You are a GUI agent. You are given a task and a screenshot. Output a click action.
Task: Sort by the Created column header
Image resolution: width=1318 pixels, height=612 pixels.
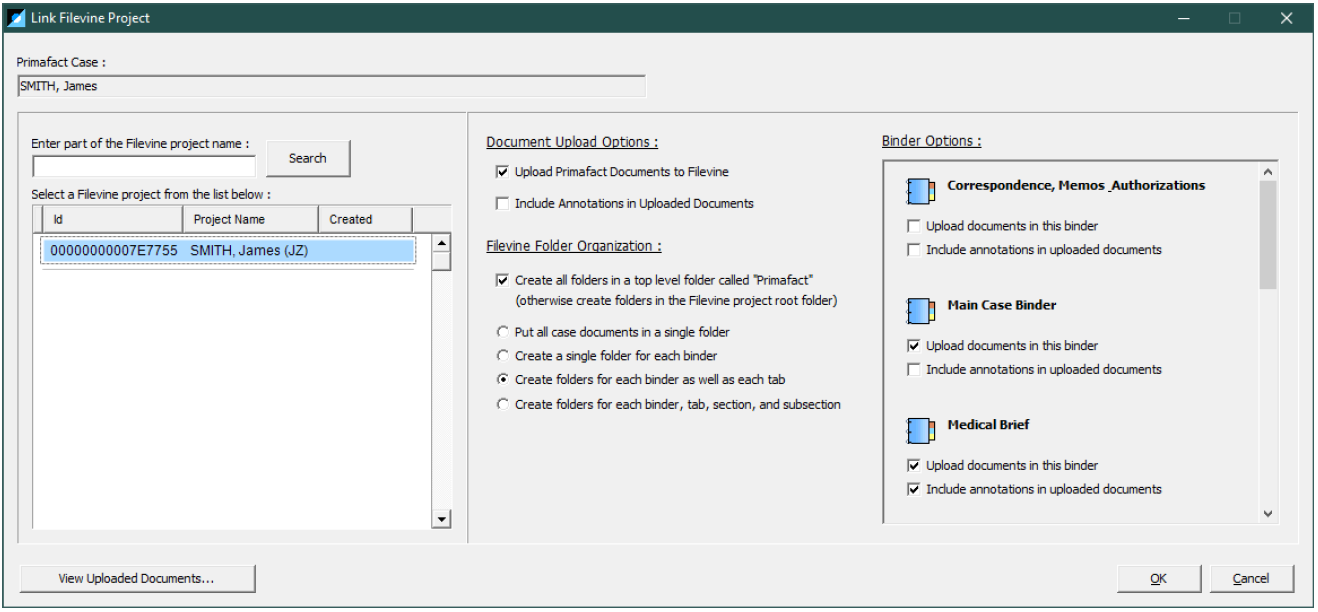(365, 219)
